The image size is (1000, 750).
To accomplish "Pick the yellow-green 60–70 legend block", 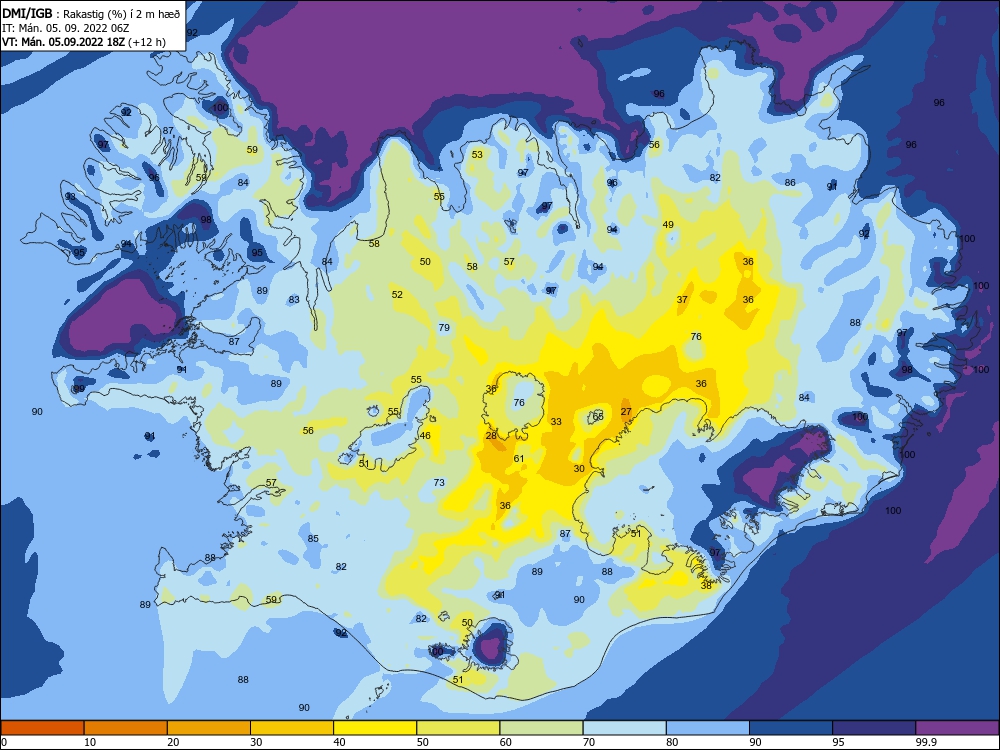I will (541, 728).
